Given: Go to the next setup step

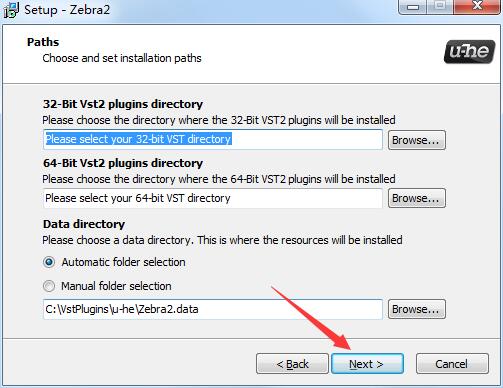Looking at the screenshot, I should click(367, 364).
